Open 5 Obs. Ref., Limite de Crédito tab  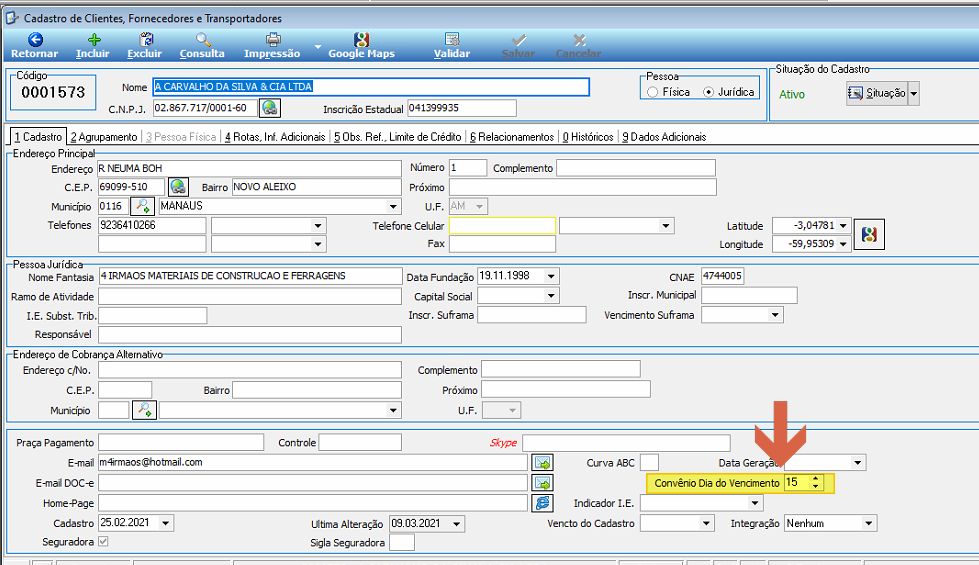pos(397,137)
